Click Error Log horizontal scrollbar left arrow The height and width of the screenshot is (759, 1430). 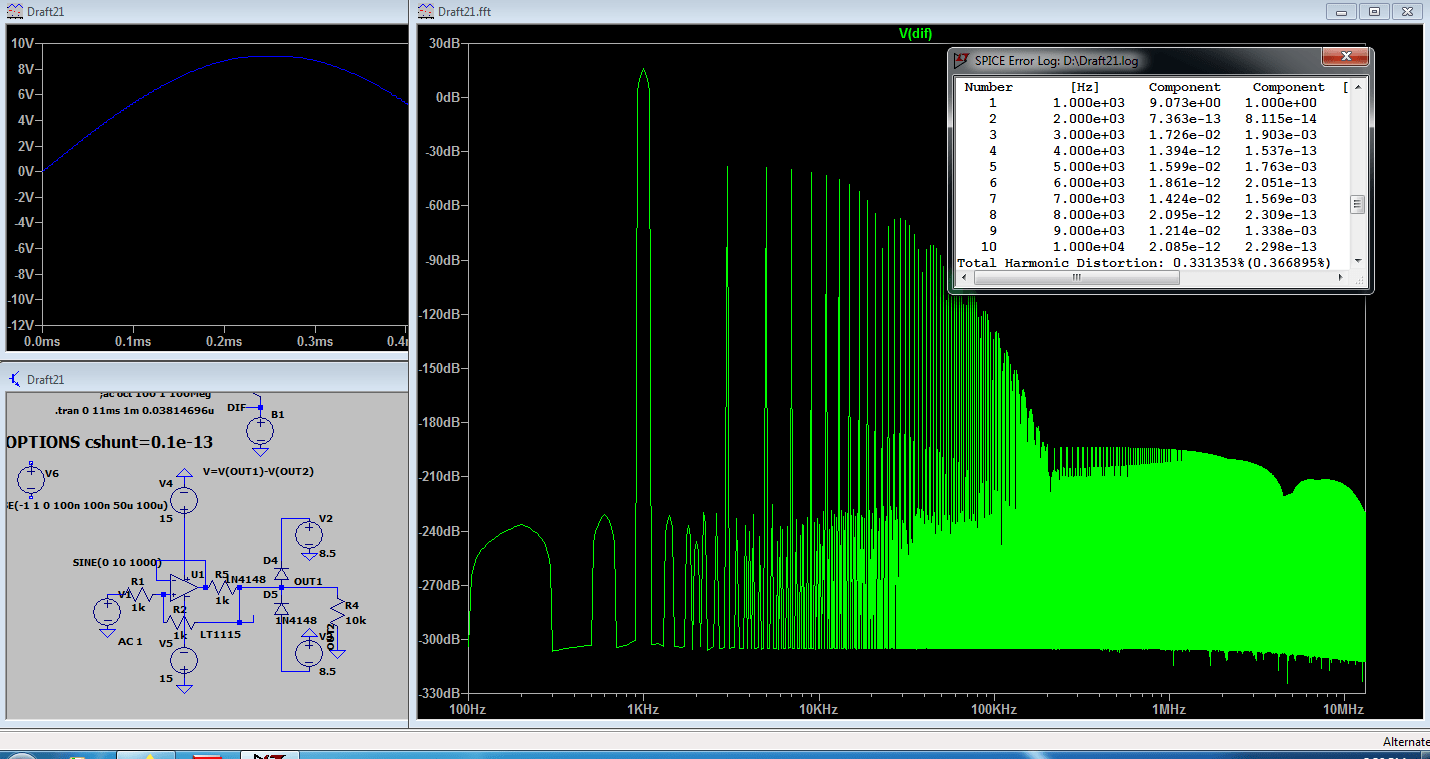click(964, 277)
